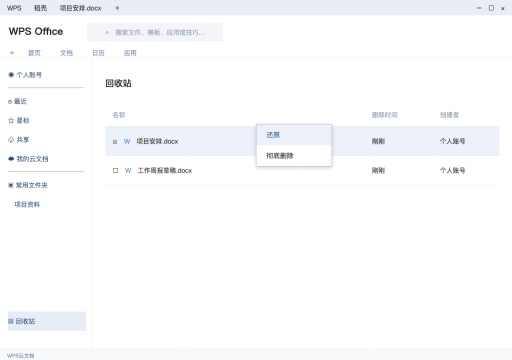Image resolution: width=512 pixels, height=360 pixels.
Task: Select 星标 in the sidebar
Action: (x=23, y=120)
